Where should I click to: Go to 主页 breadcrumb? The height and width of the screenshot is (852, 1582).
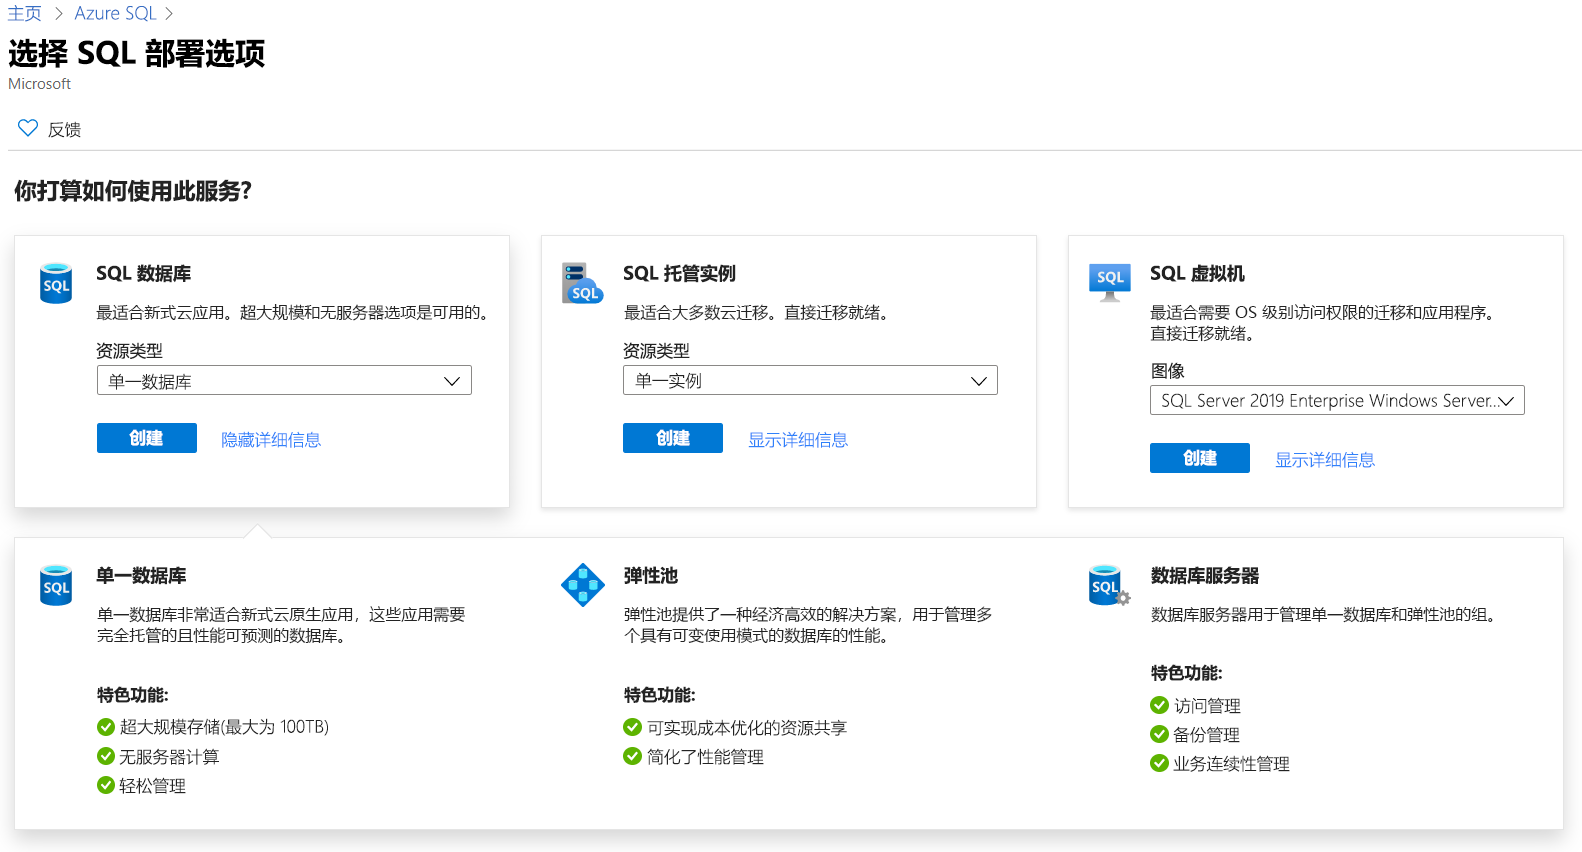pos(25,13)
